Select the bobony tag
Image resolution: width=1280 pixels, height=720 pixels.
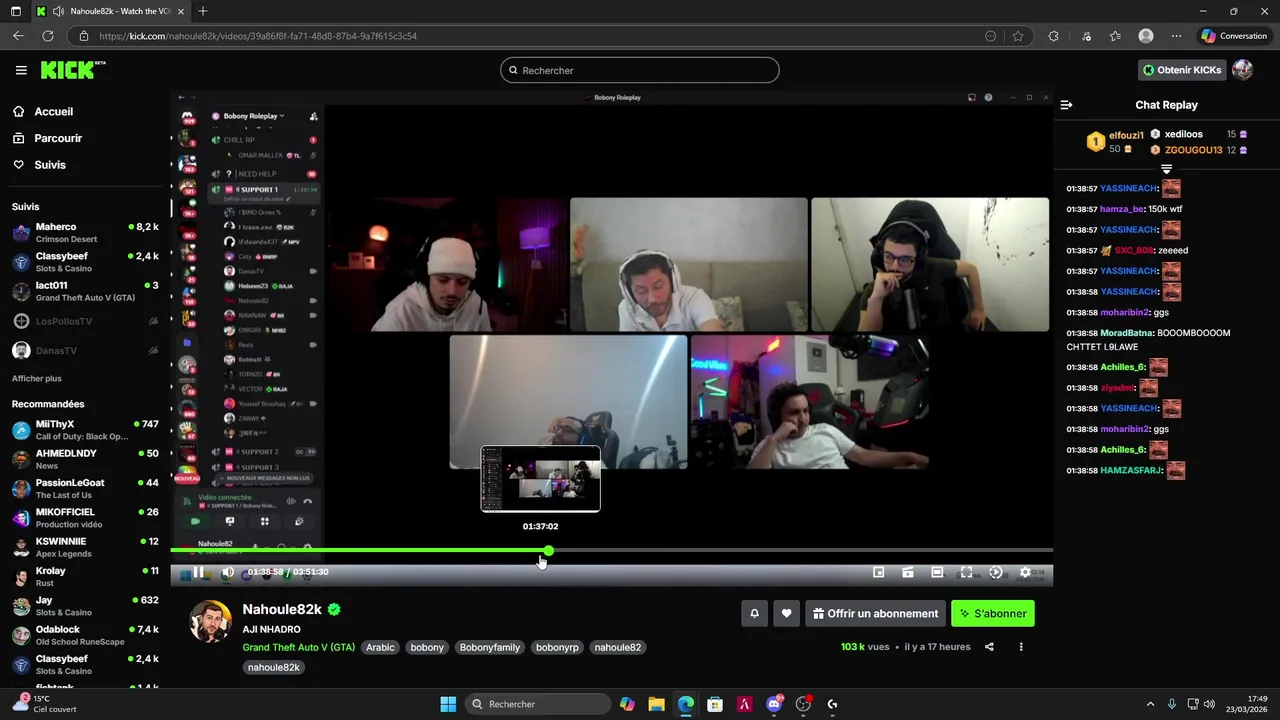(x=427, y=647)
